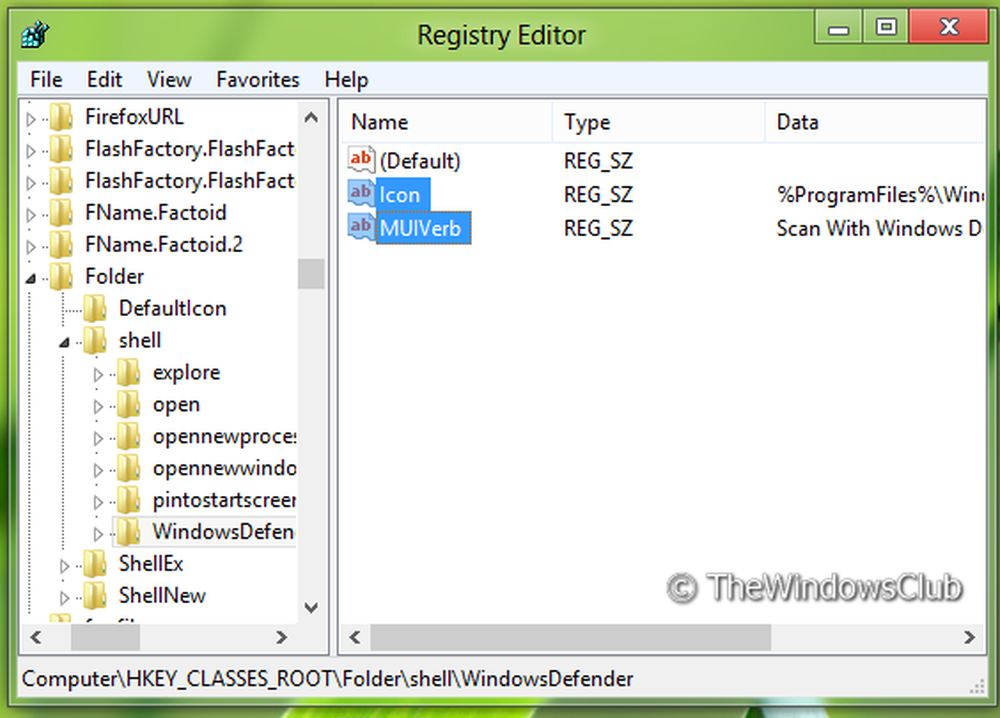1000x718 pixels.
Task: Select the open subkey under shell
Action: coord(176,404)
